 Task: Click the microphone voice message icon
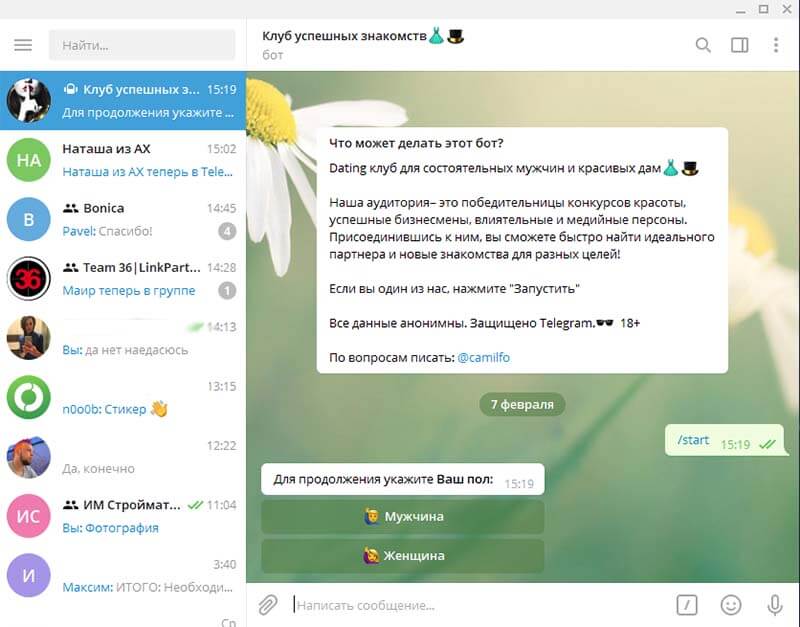pos(774,605)
